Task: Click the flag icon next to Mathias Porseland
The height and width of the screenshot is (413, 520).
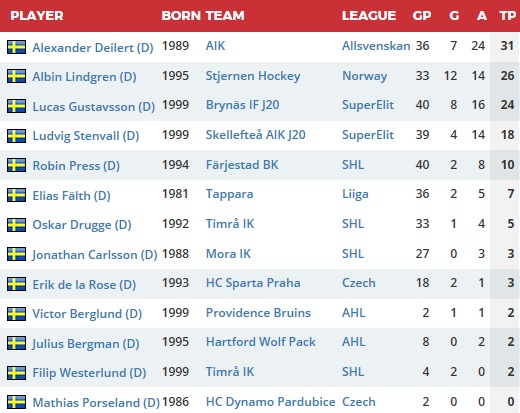Action: click(x=16, y=402)
